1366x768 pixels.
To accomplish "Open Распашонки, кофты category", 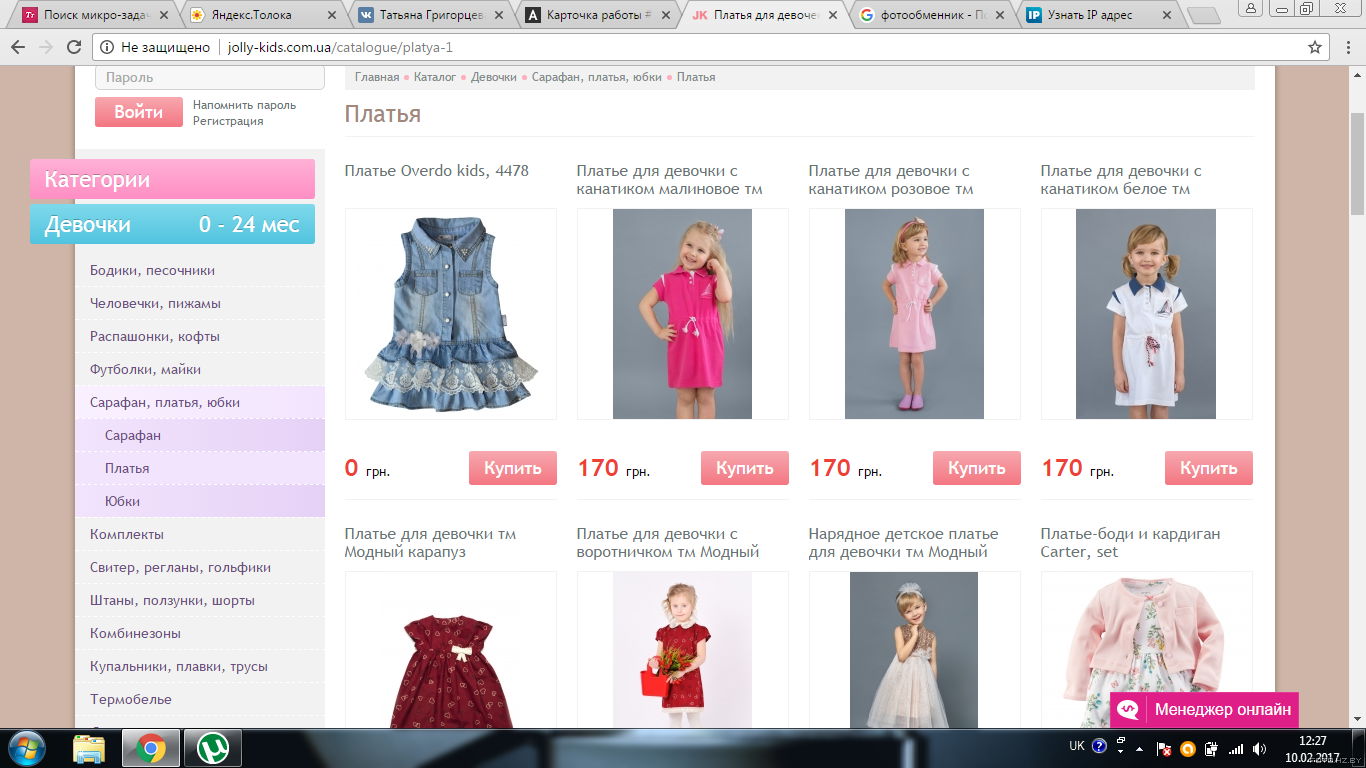I will [200, 336].
